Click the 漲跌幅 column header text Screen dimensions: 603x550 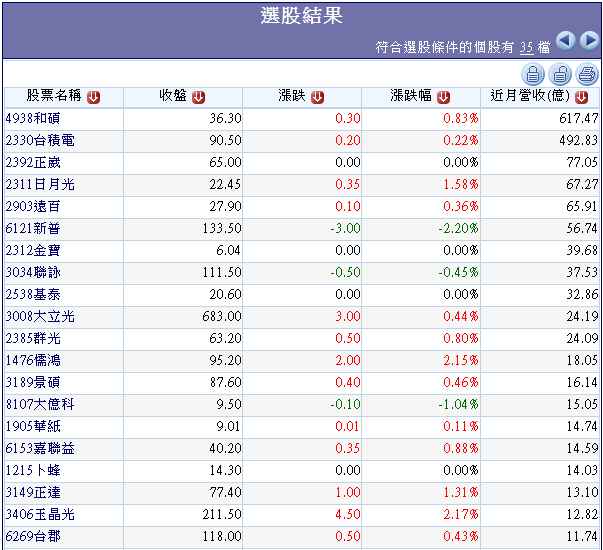(x=411, y=95)
